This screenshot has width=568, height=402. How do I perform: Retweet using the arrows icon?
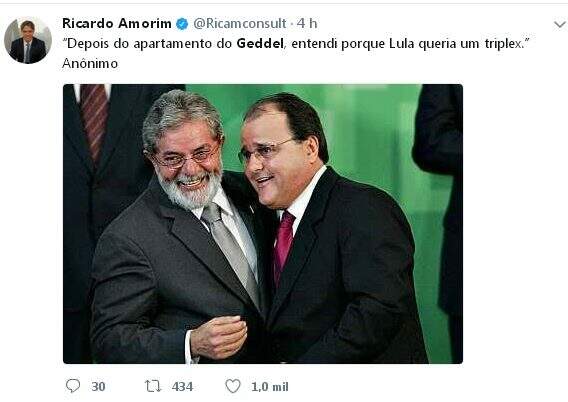pos(153,386)
